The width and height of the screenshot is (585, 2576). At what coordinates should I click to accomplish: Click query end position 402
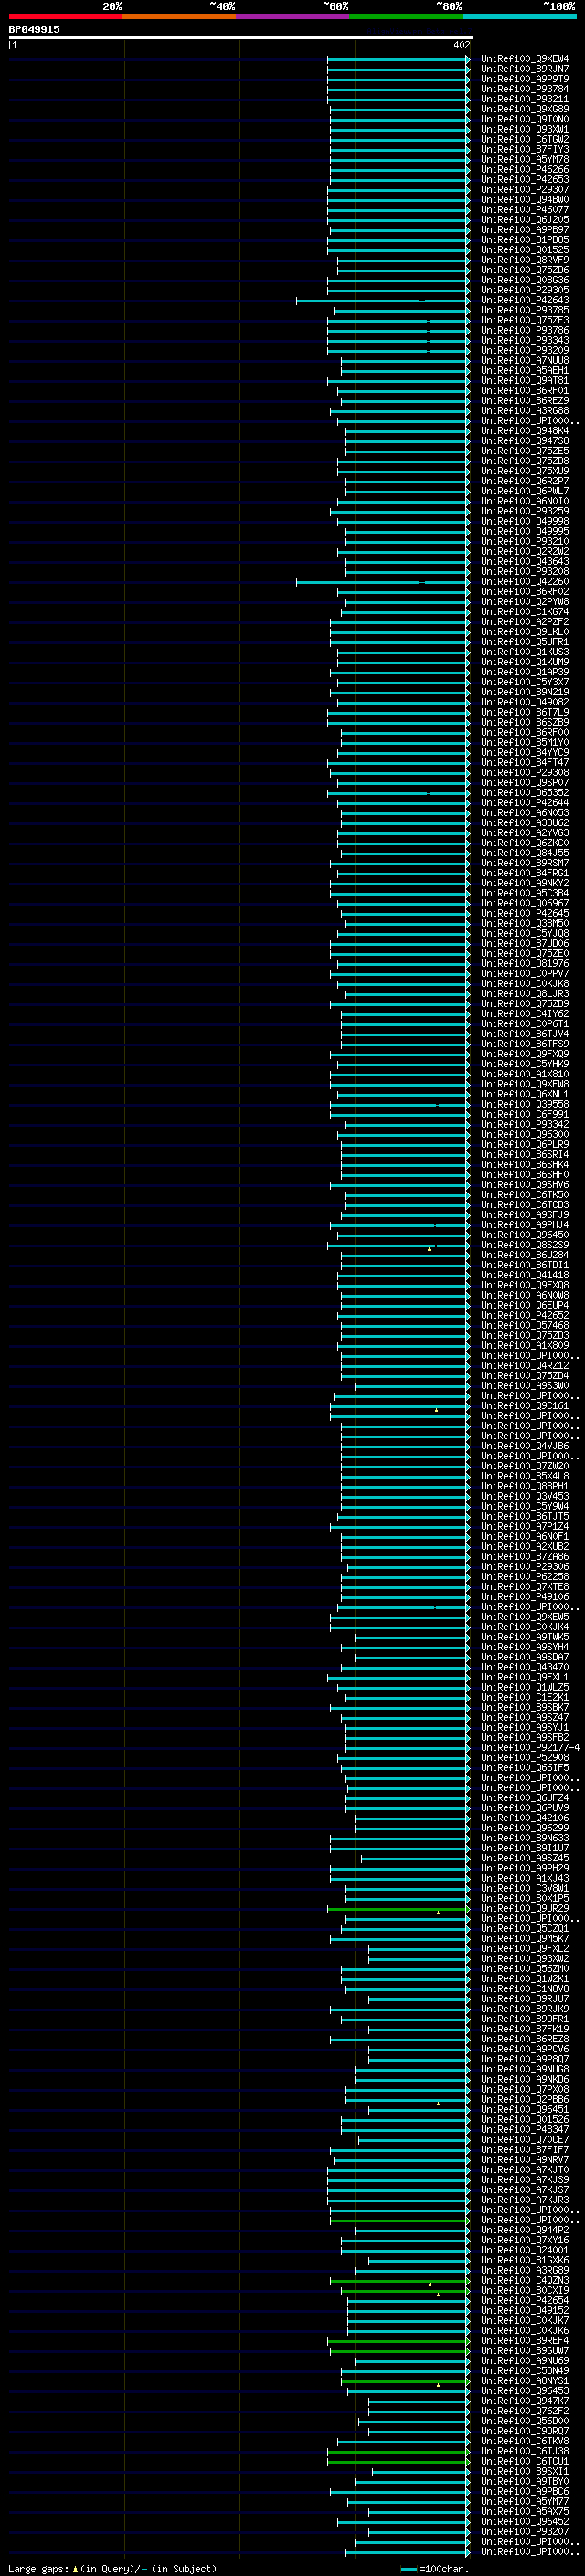(x=461, y=45)
